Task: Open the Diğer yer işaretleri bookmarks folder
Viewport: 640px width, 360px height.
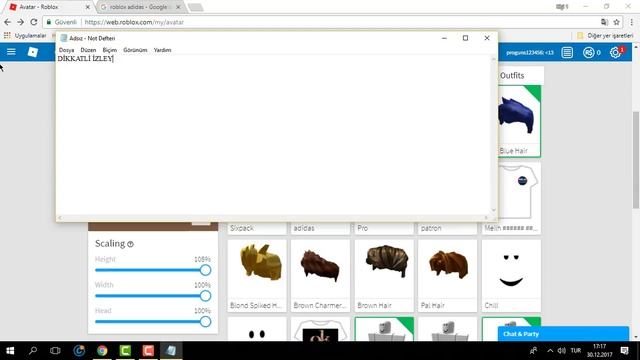Action: pyautogui.click(x=605, y=36)
